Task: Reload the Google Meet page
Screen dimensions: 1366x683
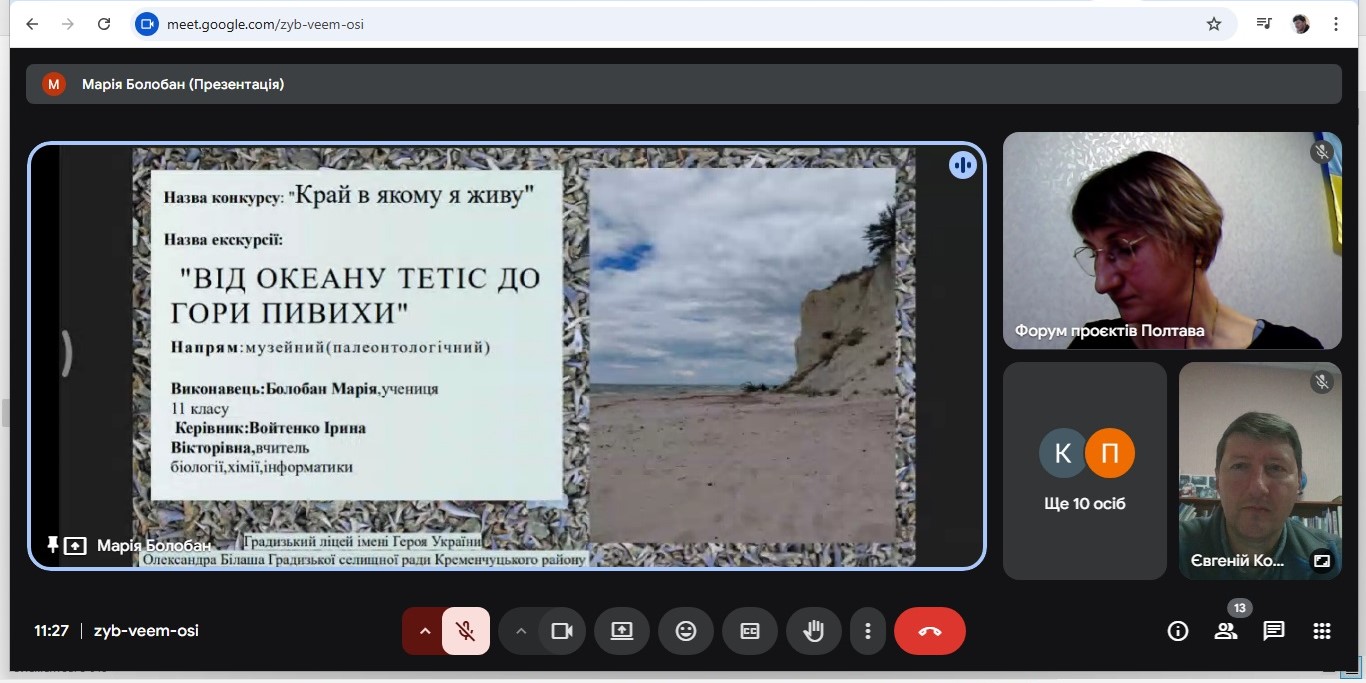Action: tap(104, 24)
